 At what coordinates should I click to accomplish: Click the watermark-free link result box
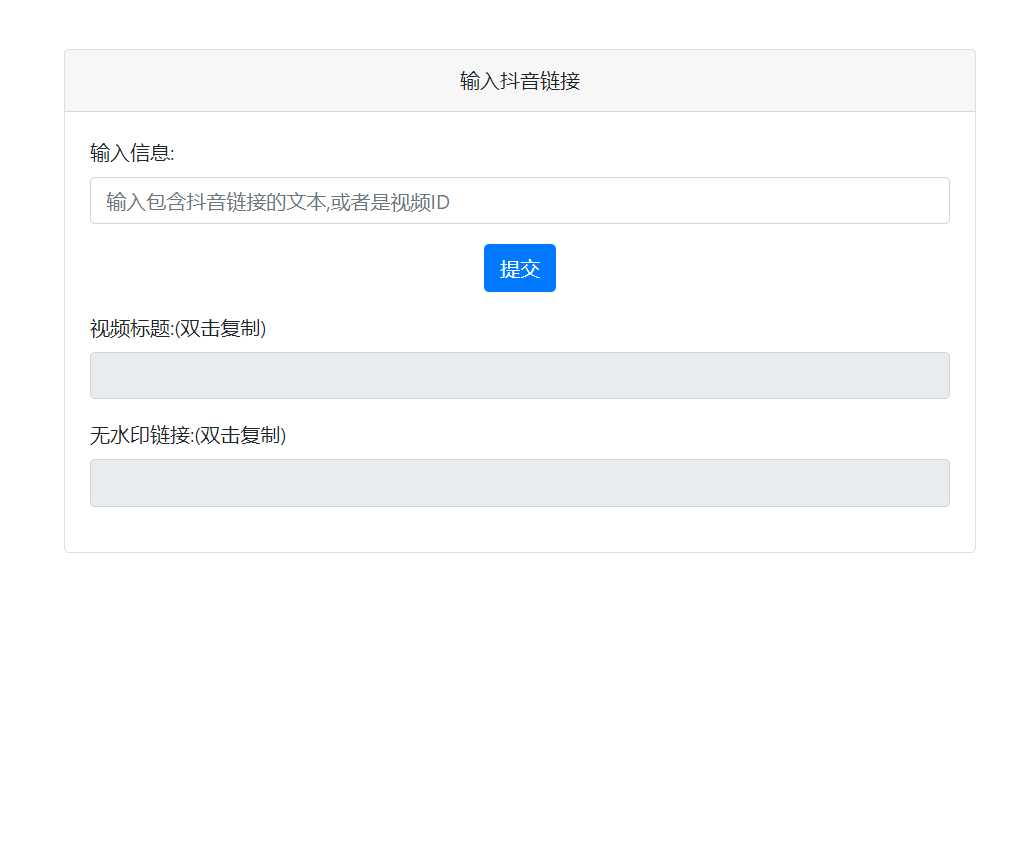(x=519, y=482)
